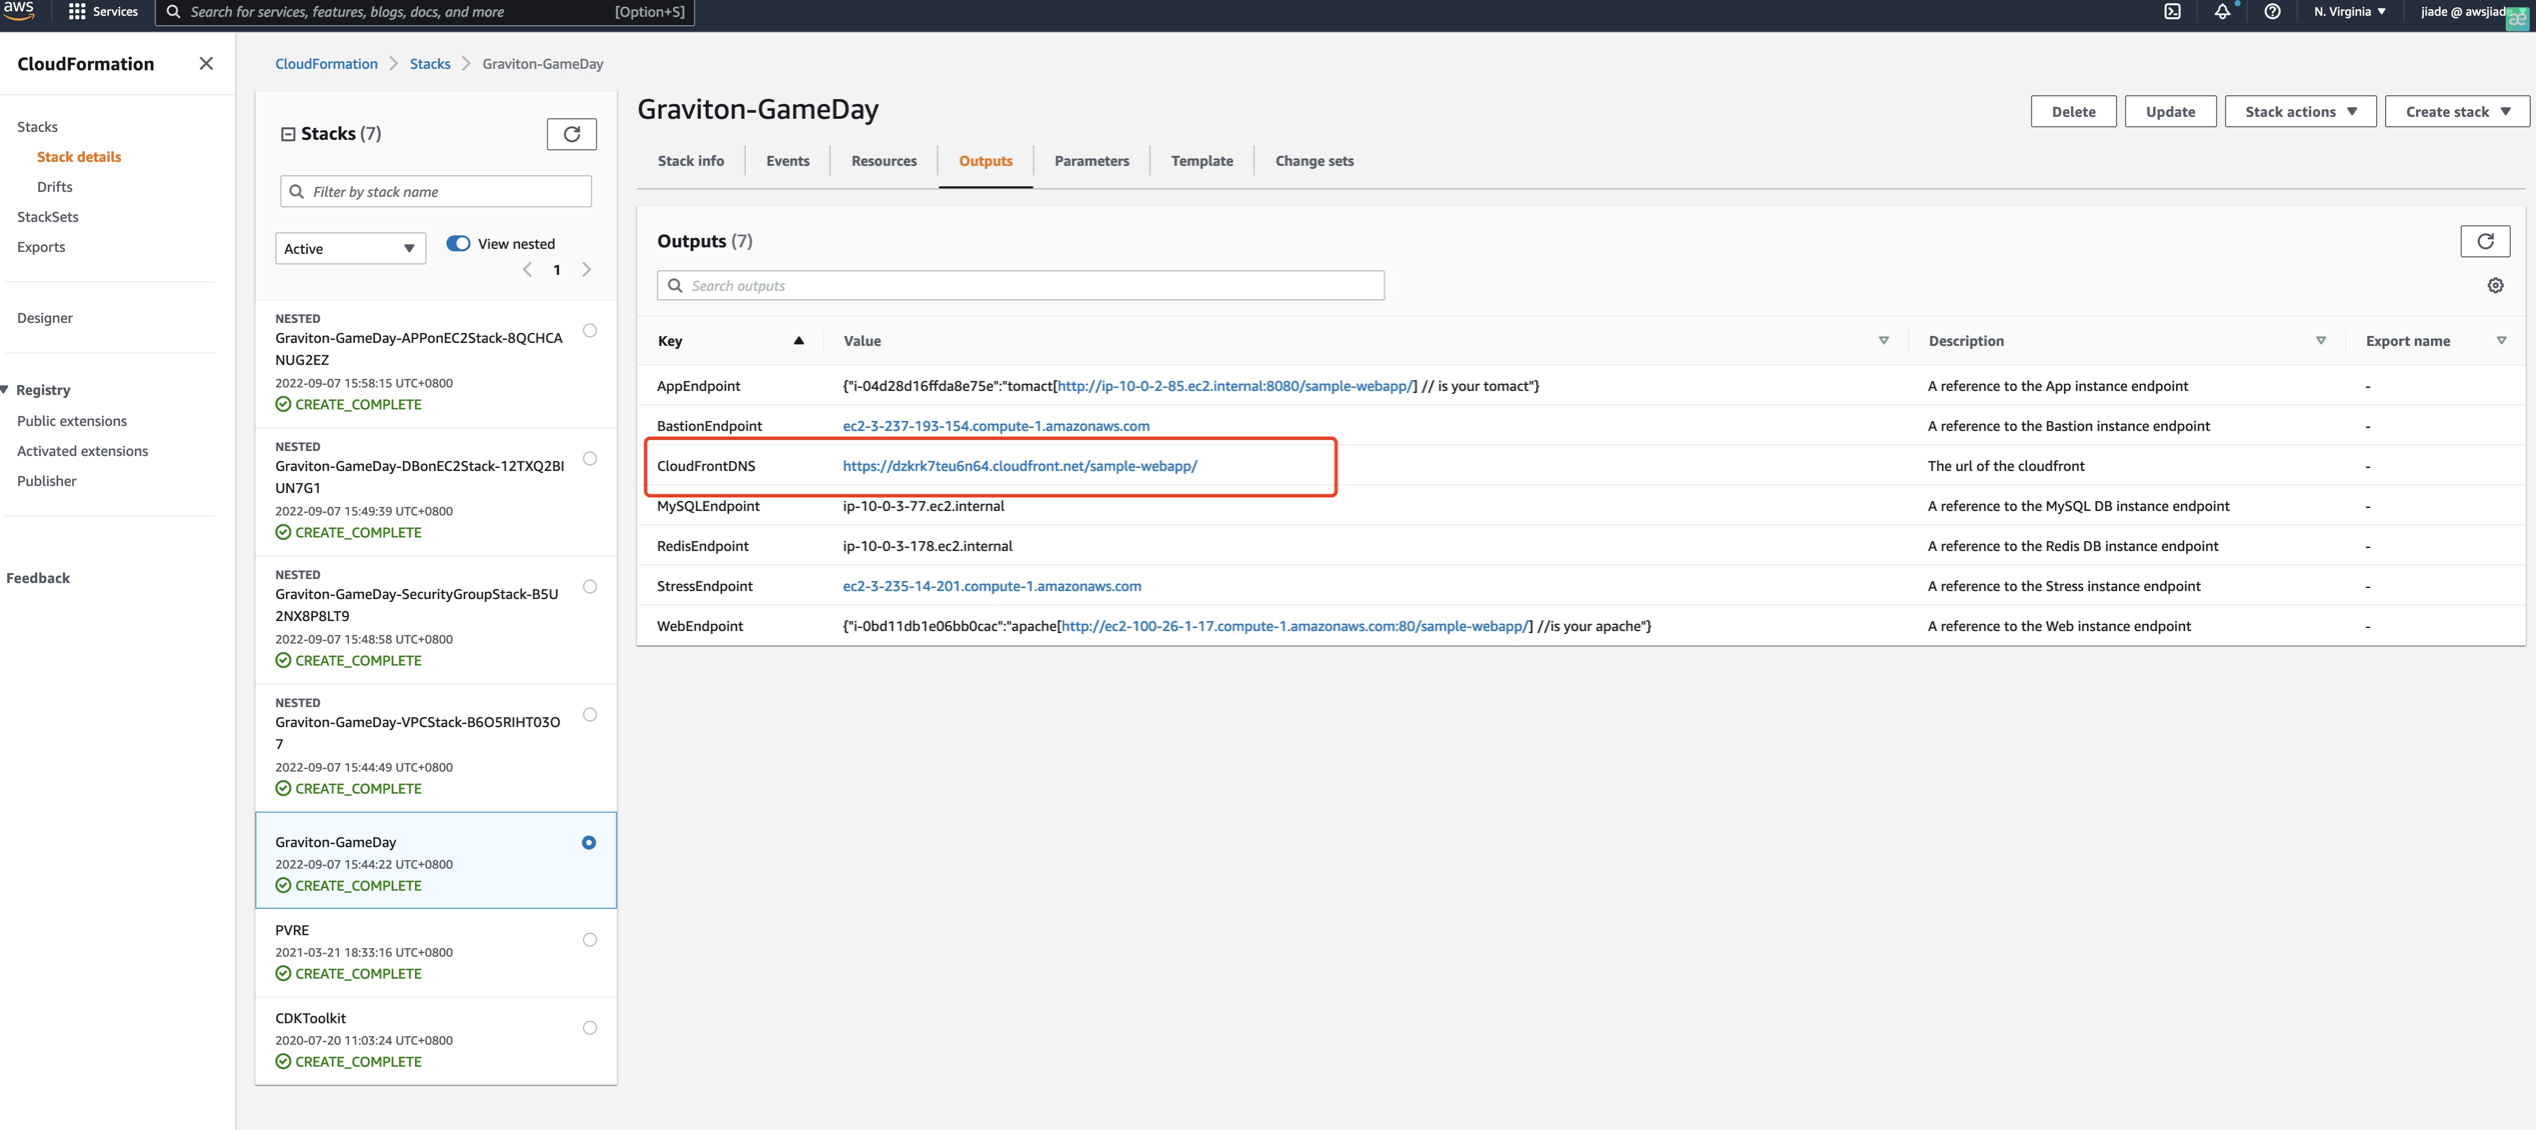Screen dimensions: 2536x1130
Task: Open the Active status filter dropdown
Action: click(x=350, y=248)
